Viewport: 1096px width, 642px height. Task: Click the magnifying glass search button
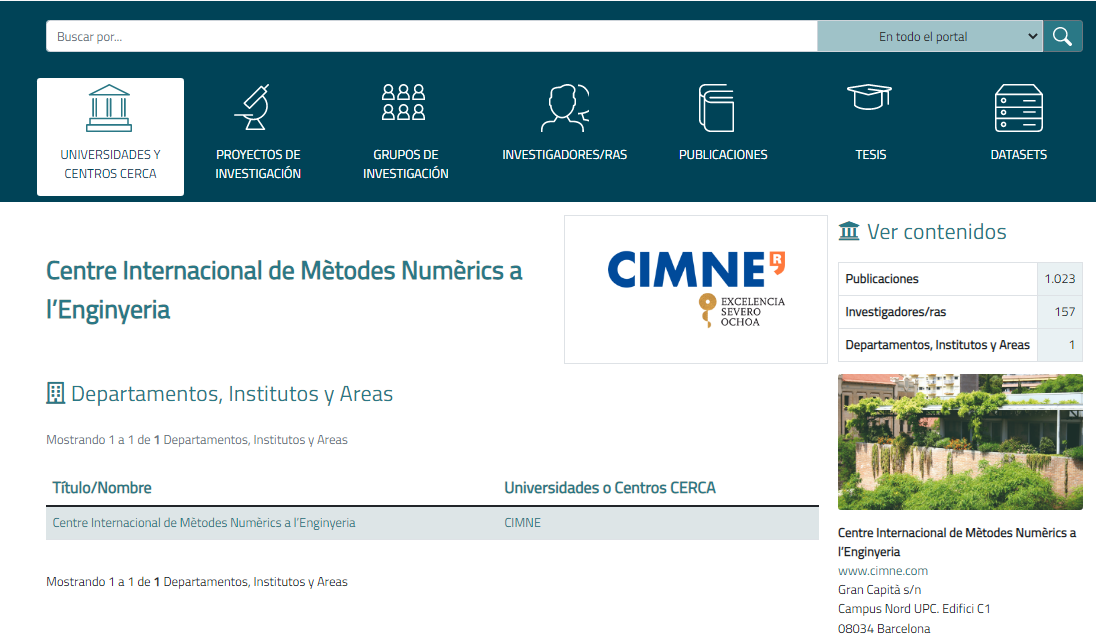click(1062, 37)
